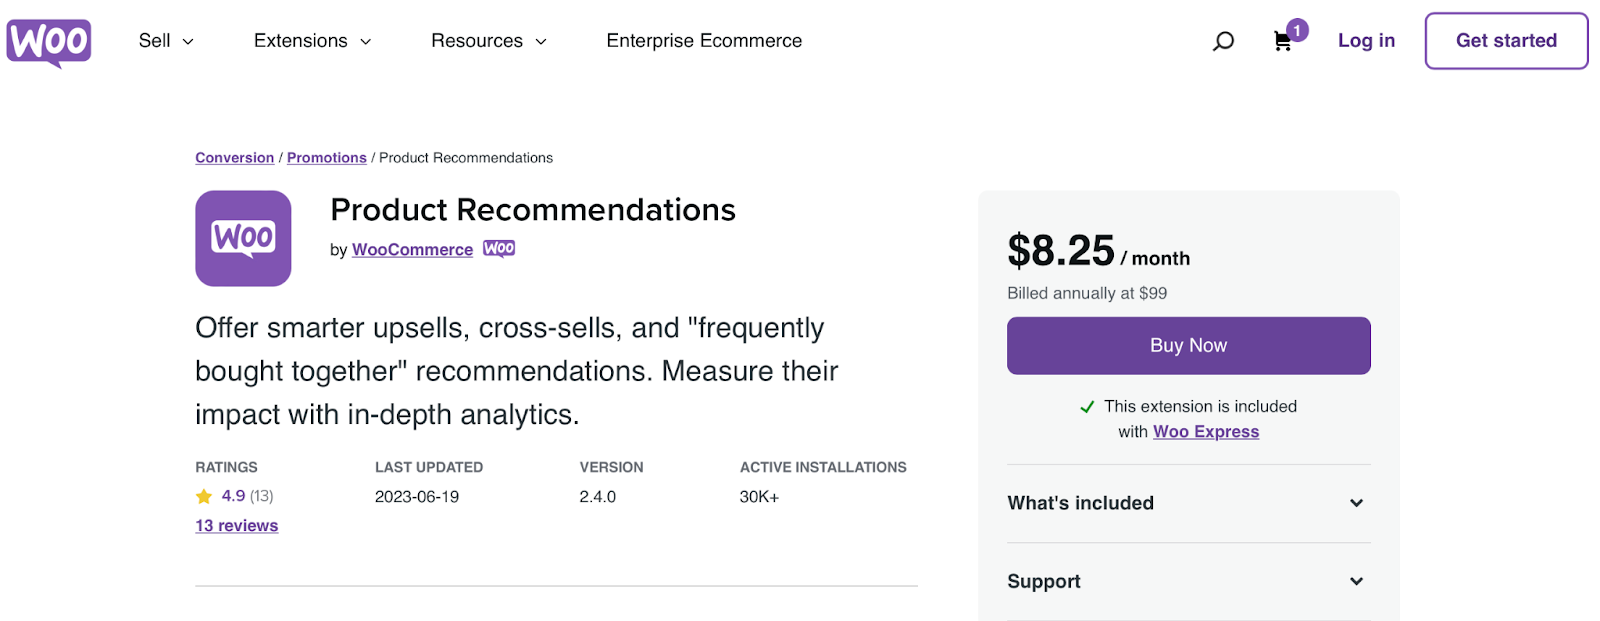Expand the Support section chevron
Viewport: 1600px width, 621px height.
[1356, 581]
